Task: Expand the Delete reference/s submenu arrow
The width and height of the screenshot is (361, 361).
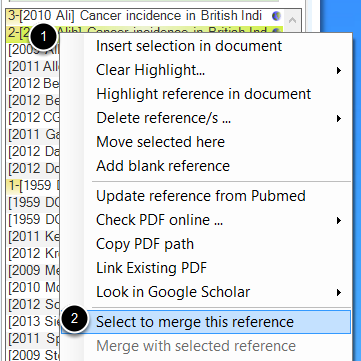Action: 339,118
